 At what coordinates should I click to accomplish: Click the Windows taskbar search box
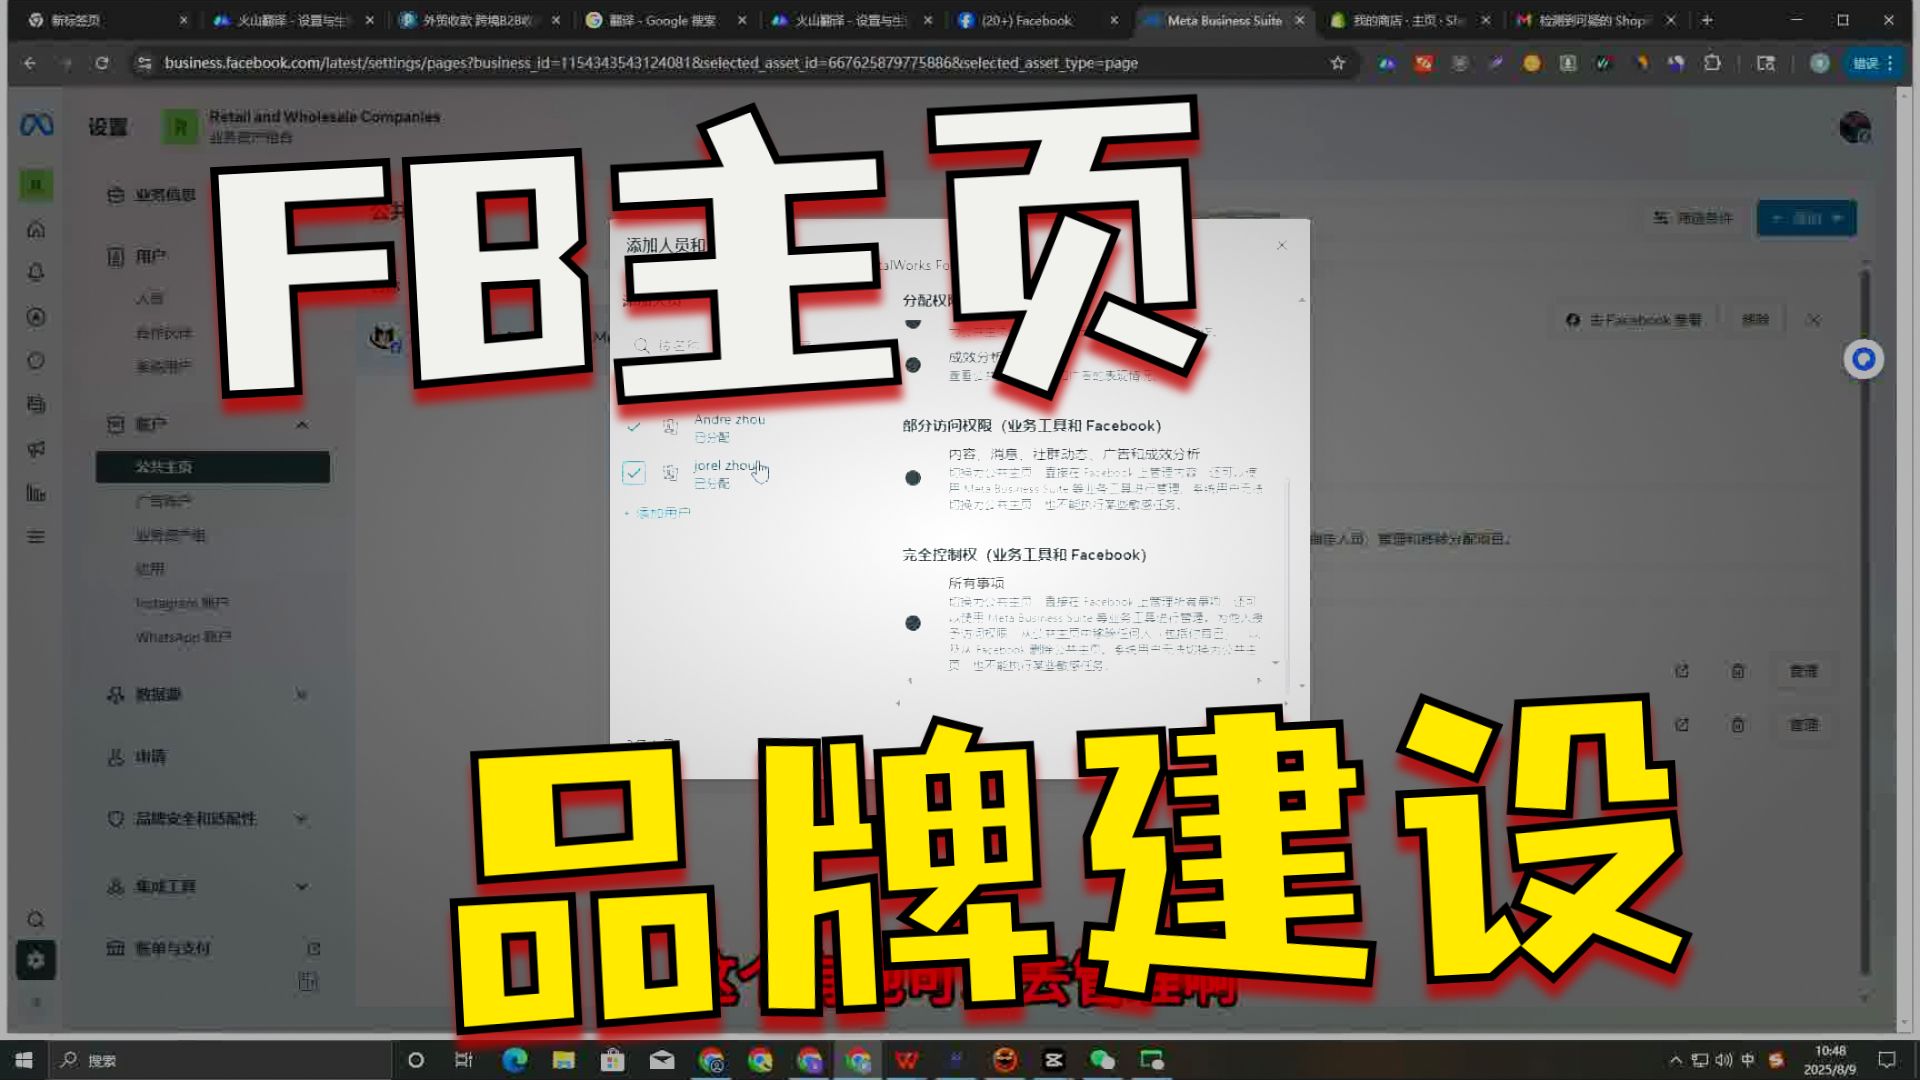coord(220,1060)
